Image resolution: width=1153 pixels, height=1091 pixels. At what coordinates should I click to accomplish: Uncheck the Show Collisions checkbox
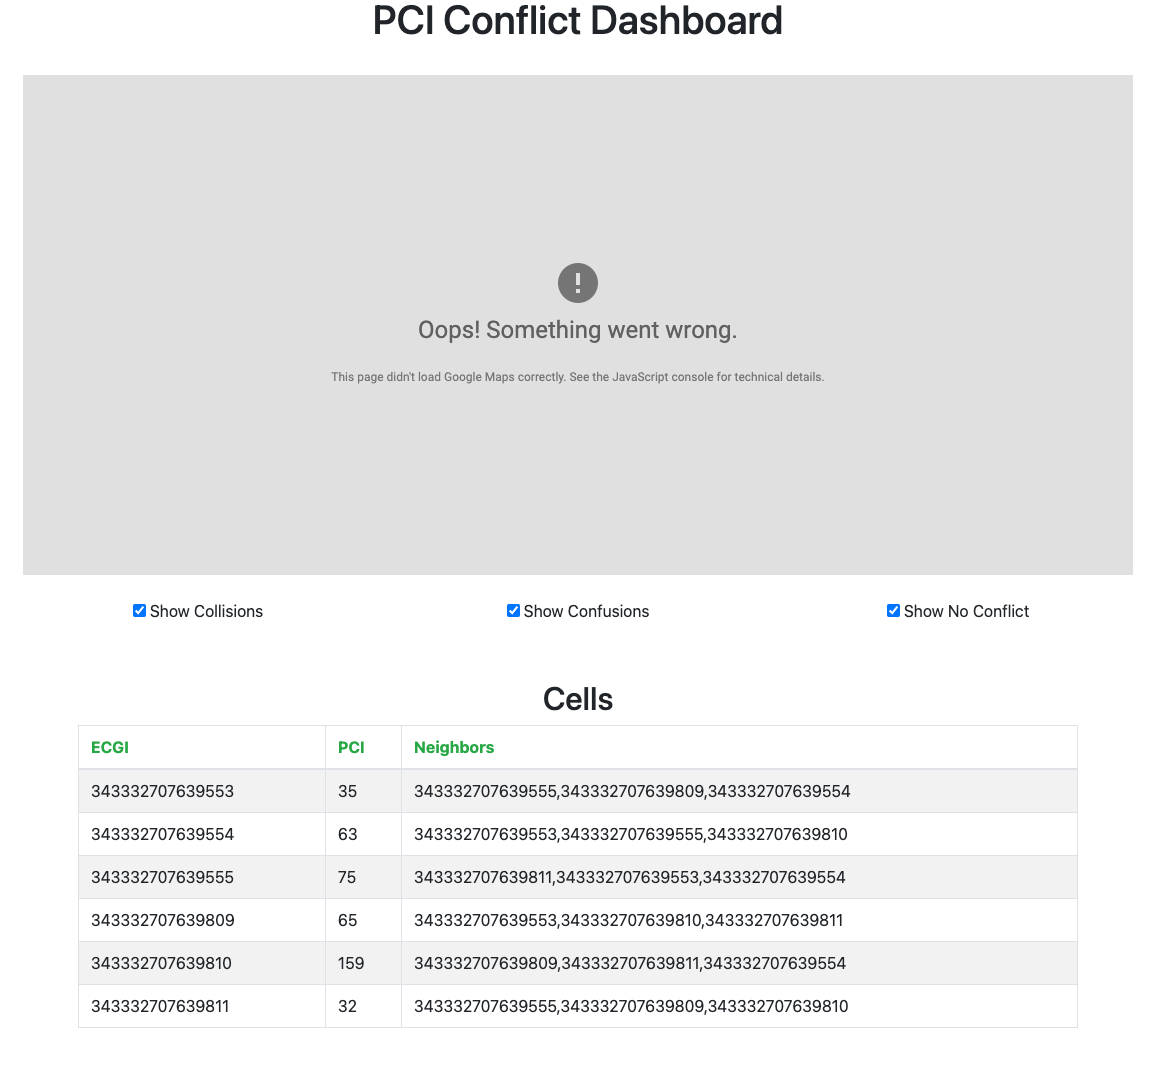[139, 610]
